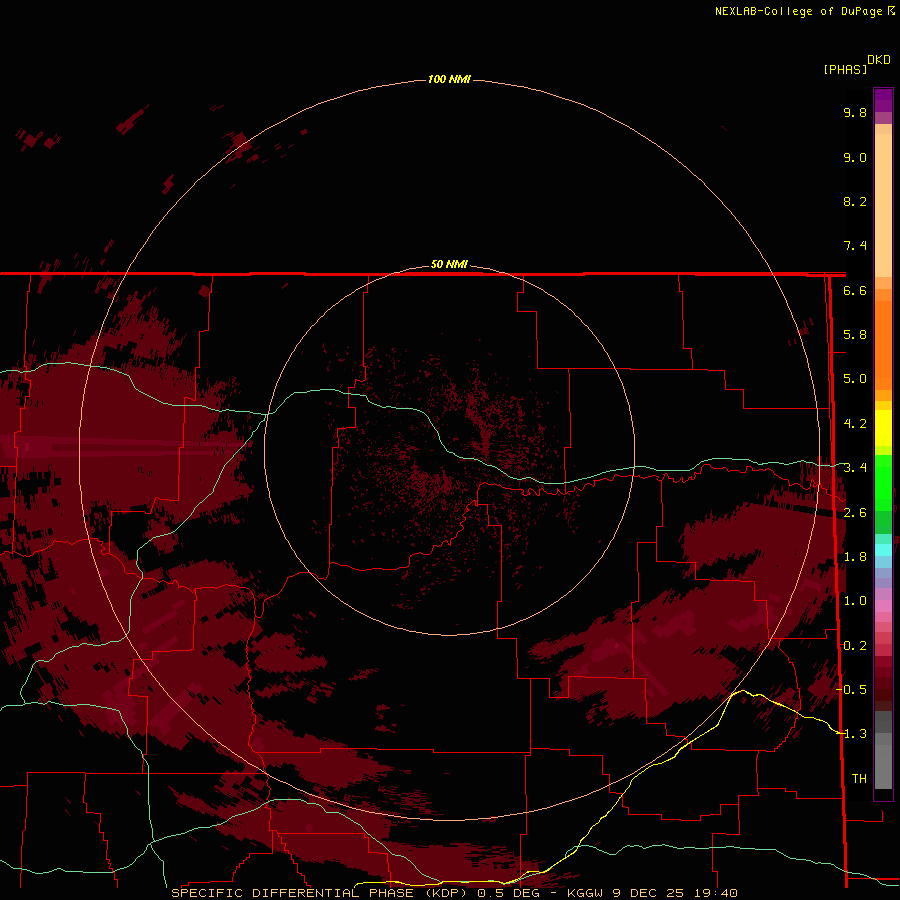Viewport: 900px width, 900px height.
Task: Click the 7.4 legend value
Action: [x=855, y=246]
